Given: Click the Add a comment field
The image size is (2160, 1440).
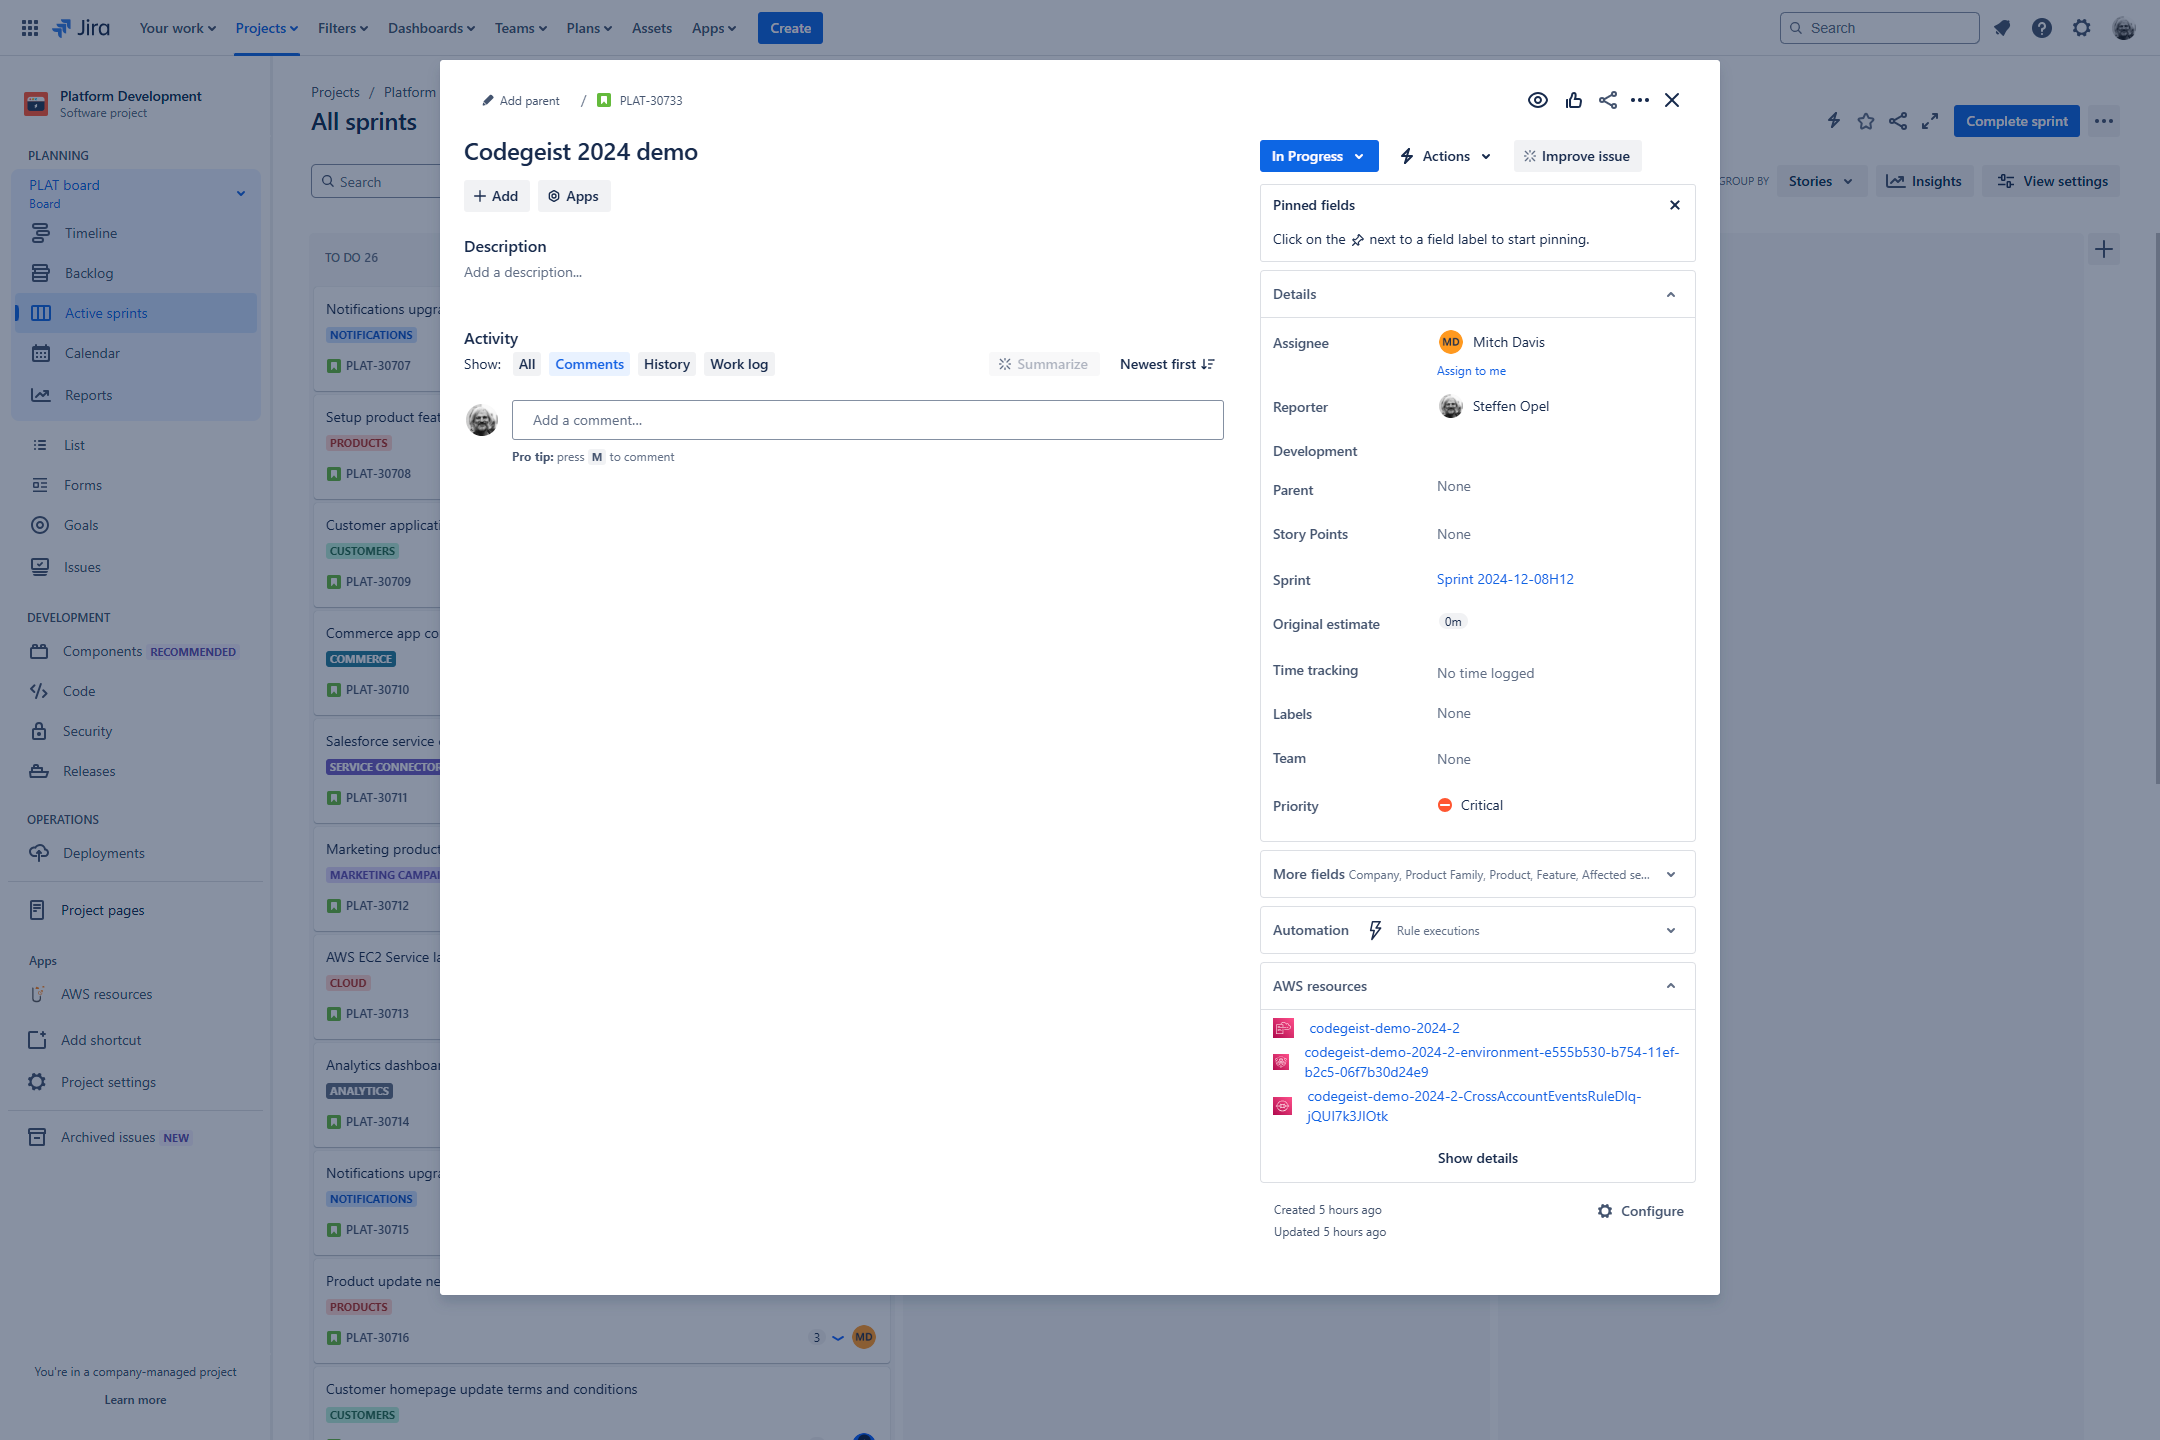Looking at the screenshot, I should [867, 420].
